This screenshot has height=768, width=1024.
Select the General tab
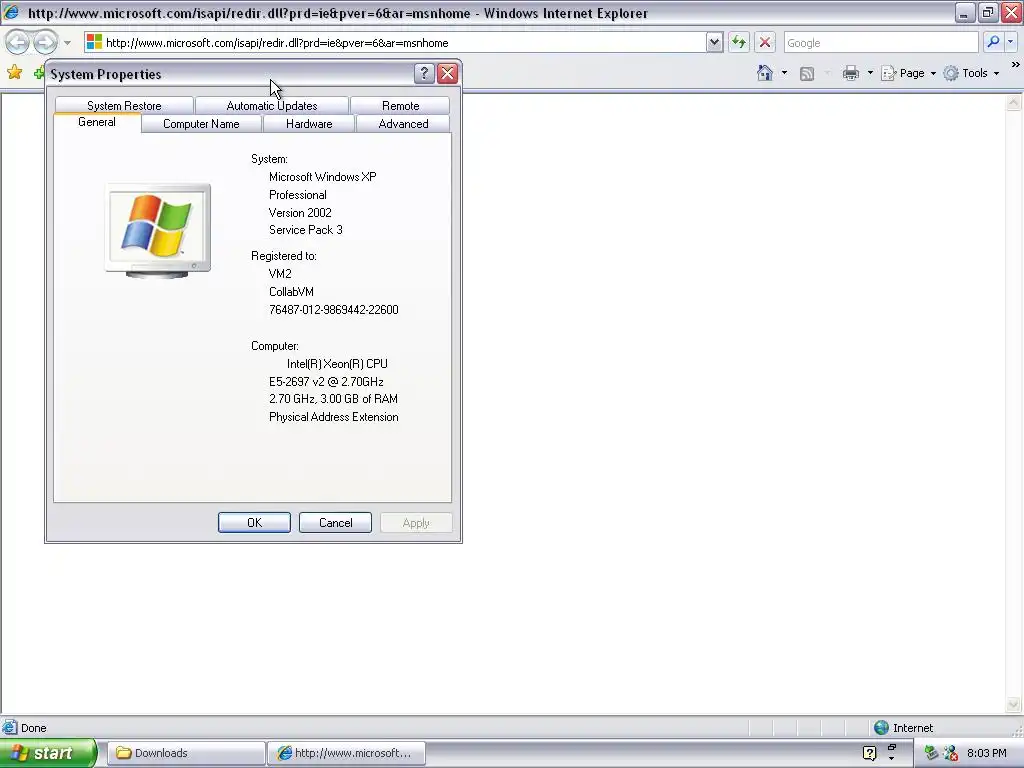[97, 122]
